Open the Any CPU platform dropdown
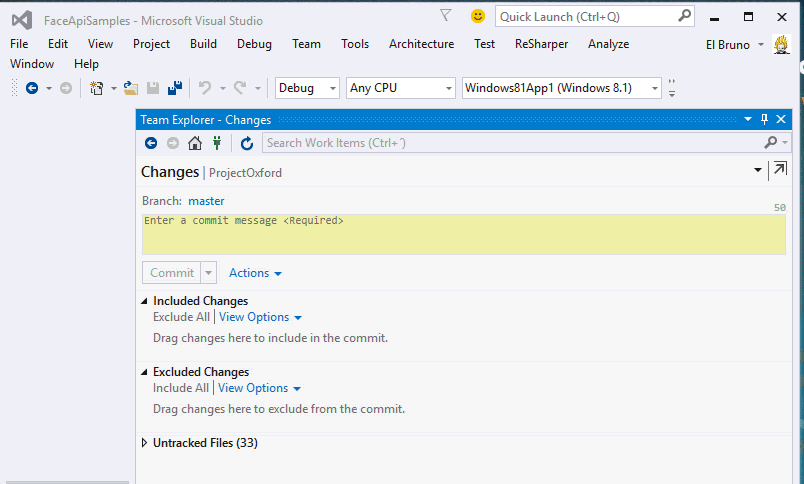Screen dimensions: 804x484 [x=400, y=88]
